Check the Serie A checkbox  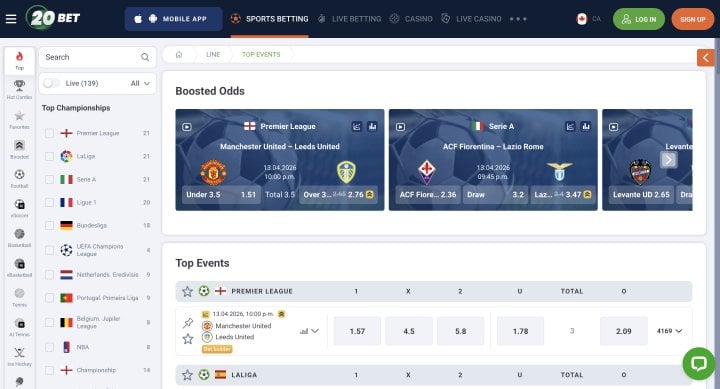coord(50,179)
